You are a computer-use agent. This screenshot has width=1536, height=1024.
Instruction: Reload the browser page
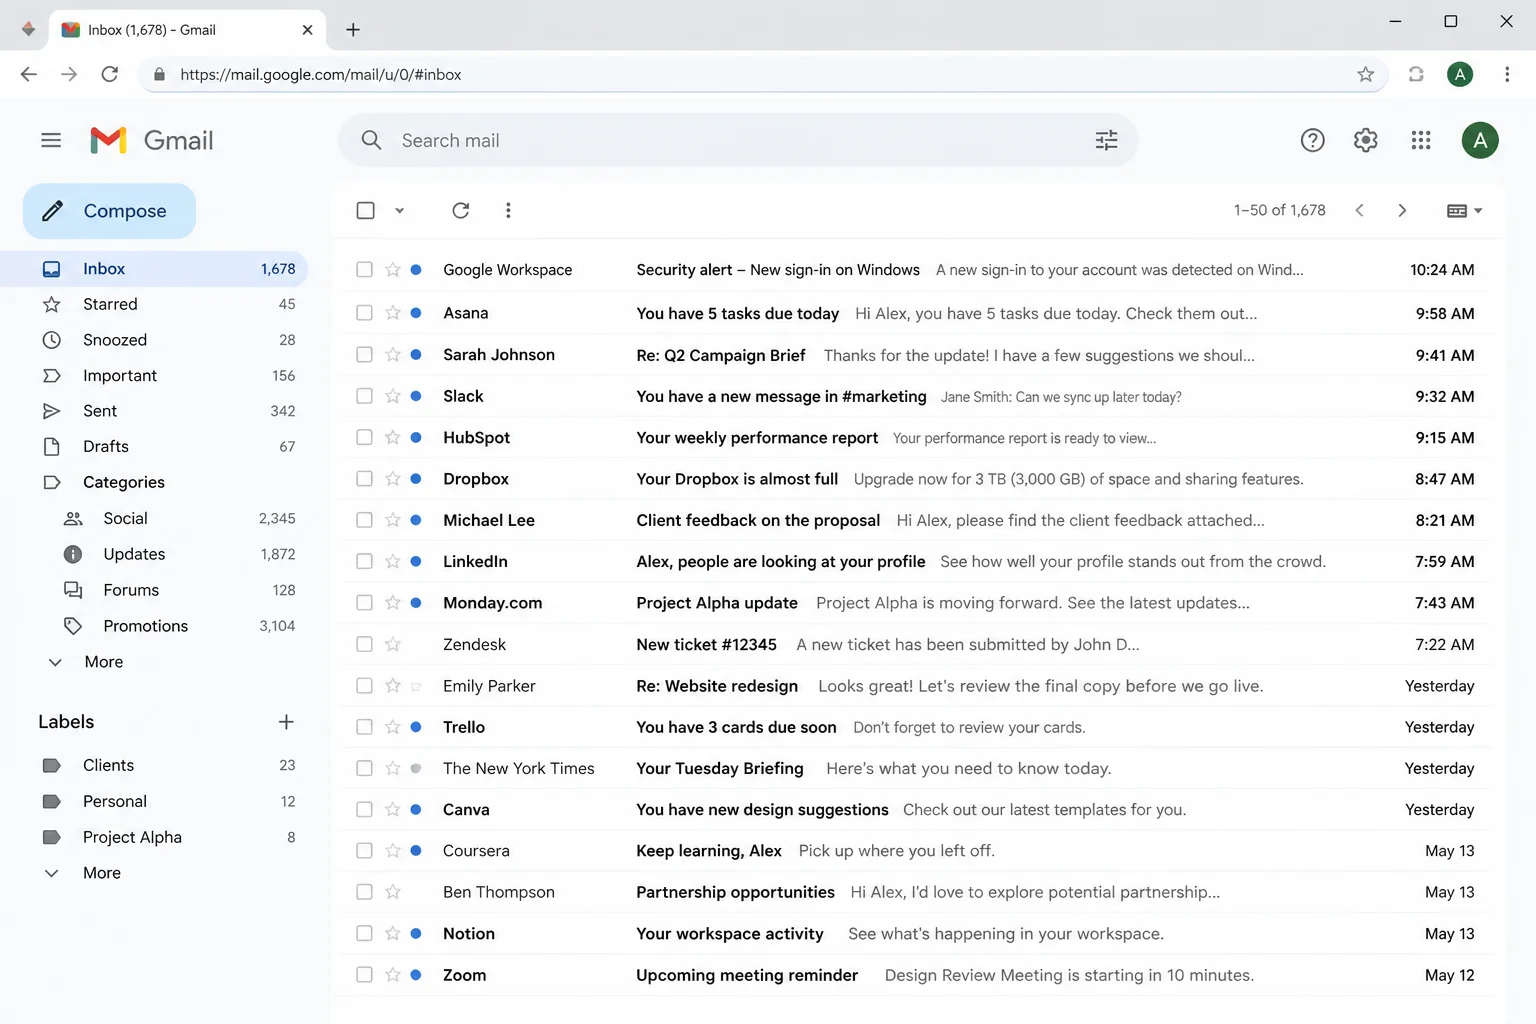(x=110, y=74)
